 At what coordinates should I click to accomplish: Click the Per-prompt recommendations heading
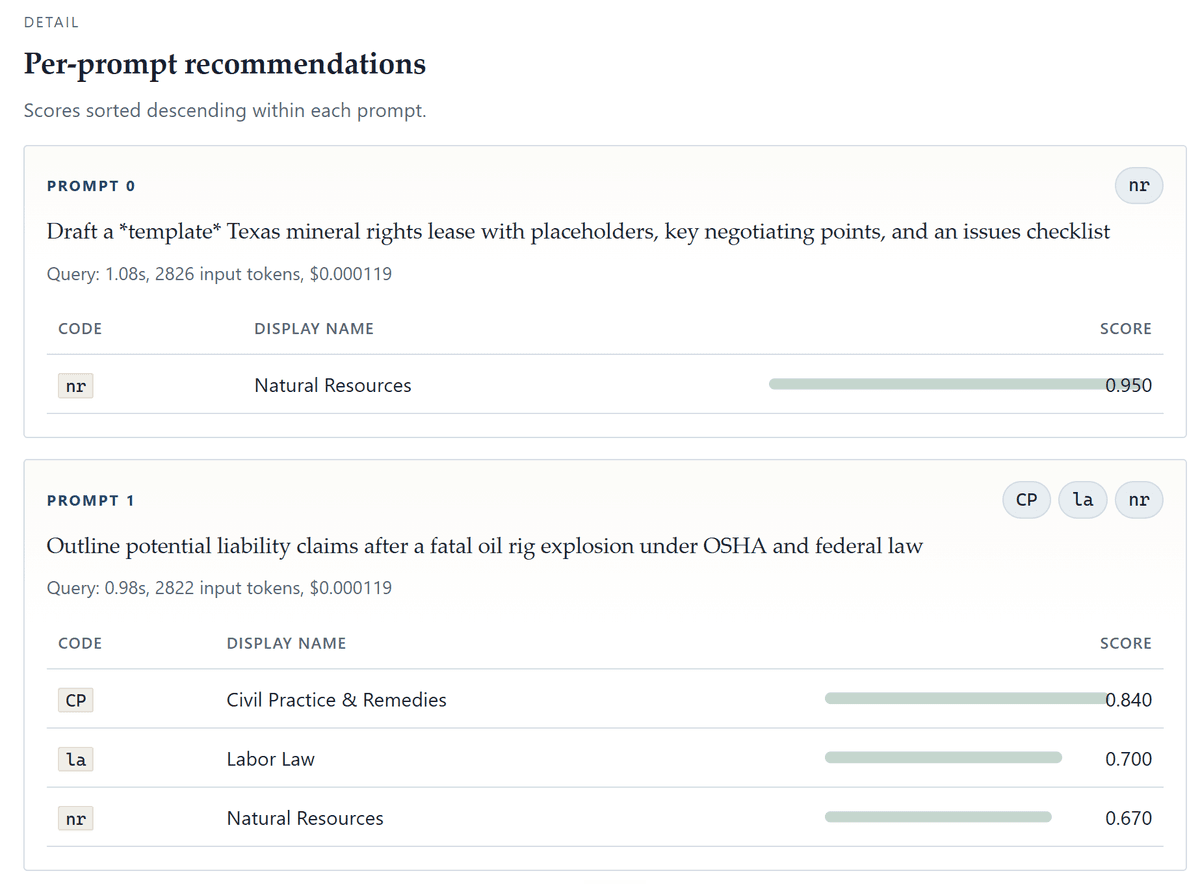(225, 64)
